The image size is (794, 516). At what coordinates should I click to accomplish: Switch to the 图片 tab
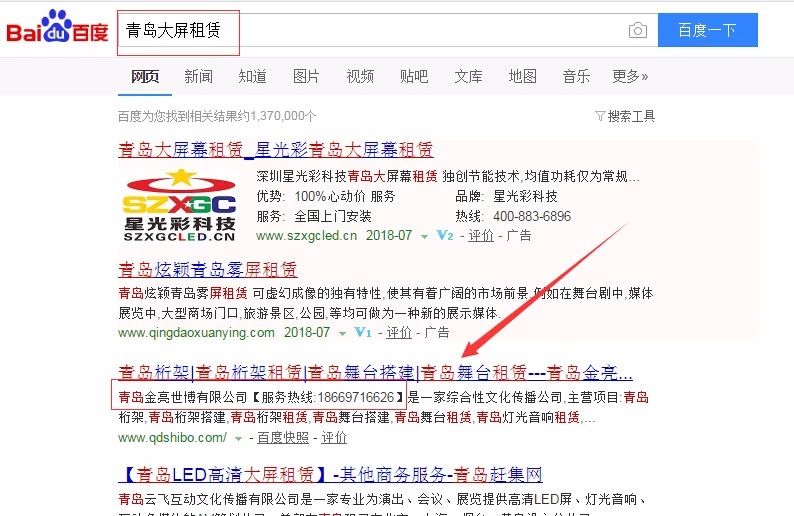click(x=306, y=76)
